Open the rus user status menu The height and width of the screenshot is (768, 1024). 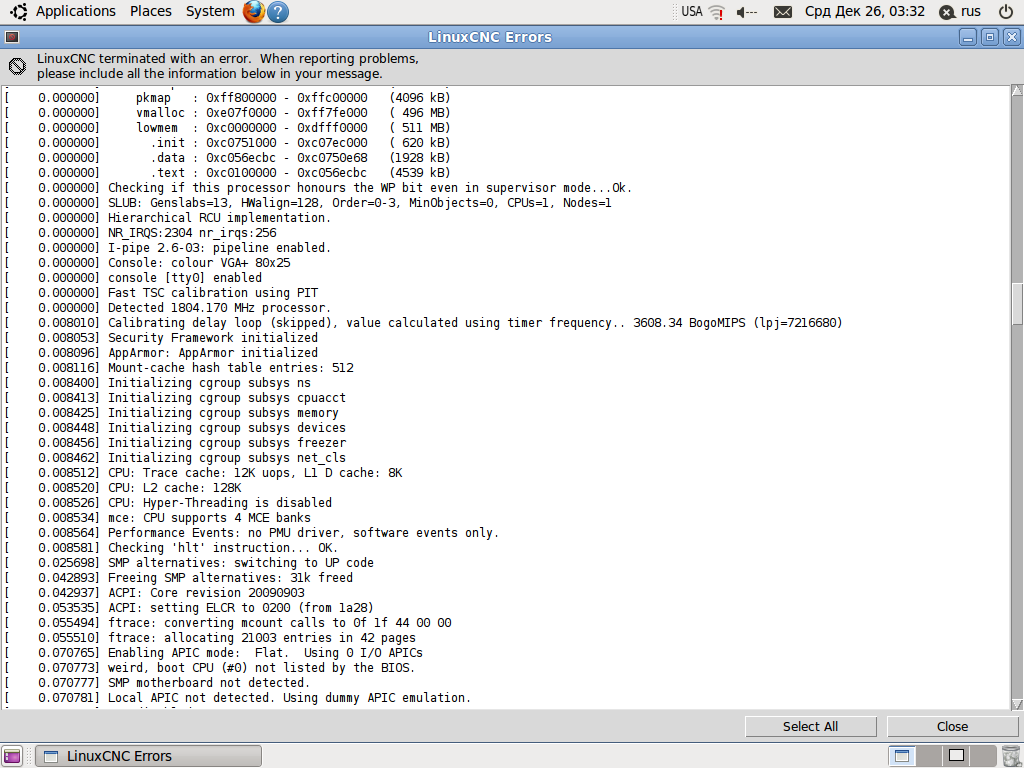pyautogui.click(x=960, y=12)
